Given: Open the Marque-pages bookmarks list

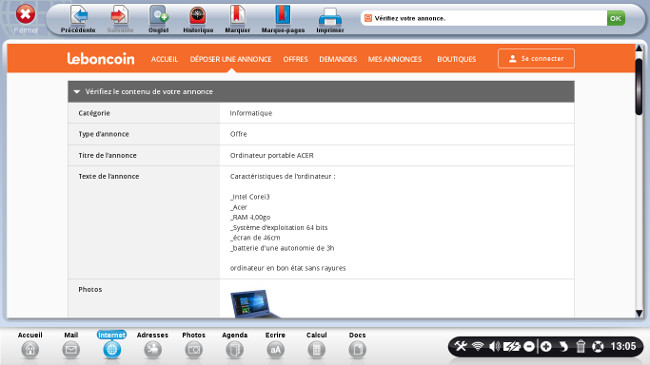Looking at the screenshot, I should point(283,16).
